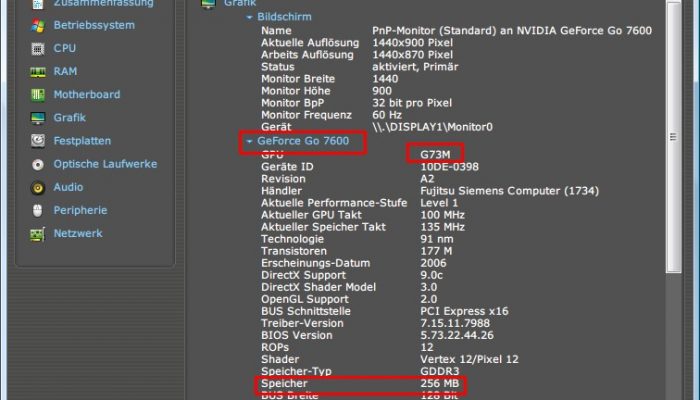The image size is (700, 400).
Task: Click the G73M GPU value
Action: coord(435,155)
